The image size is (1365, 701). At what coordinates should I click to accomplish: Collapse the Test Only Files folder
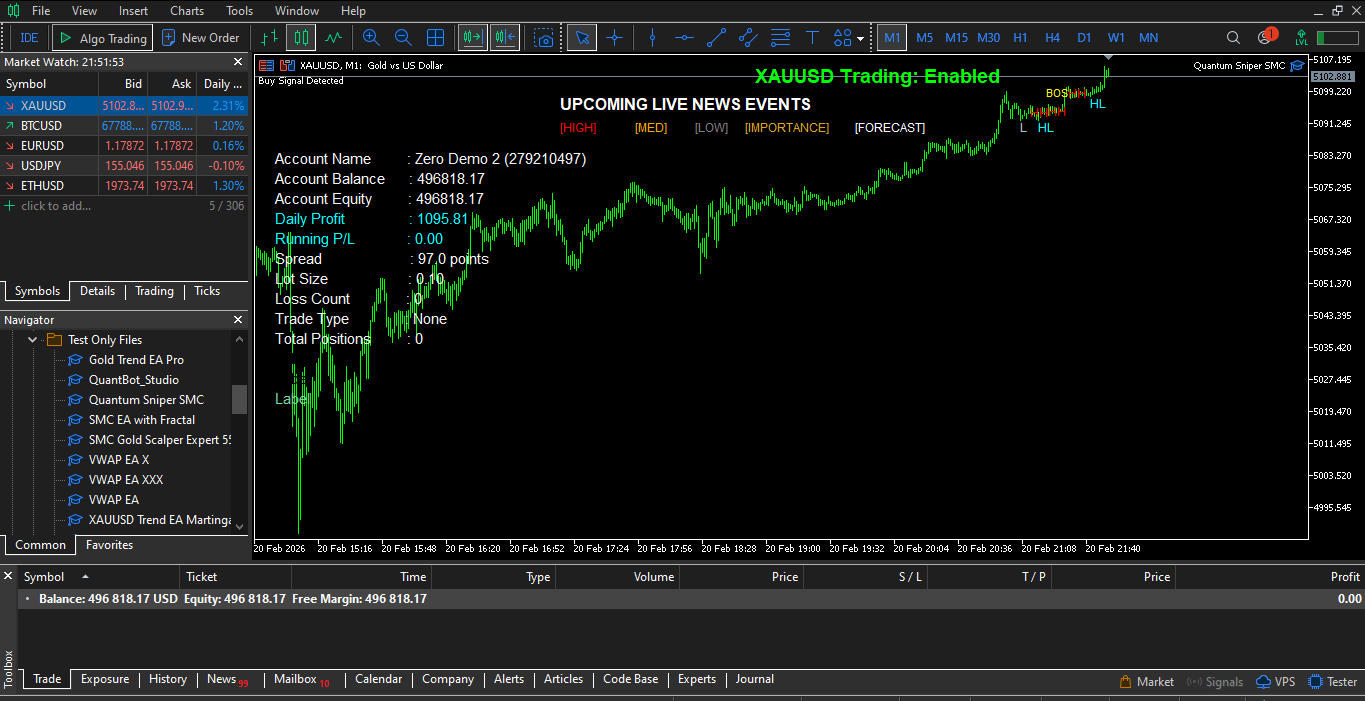(x=32, y=340)
